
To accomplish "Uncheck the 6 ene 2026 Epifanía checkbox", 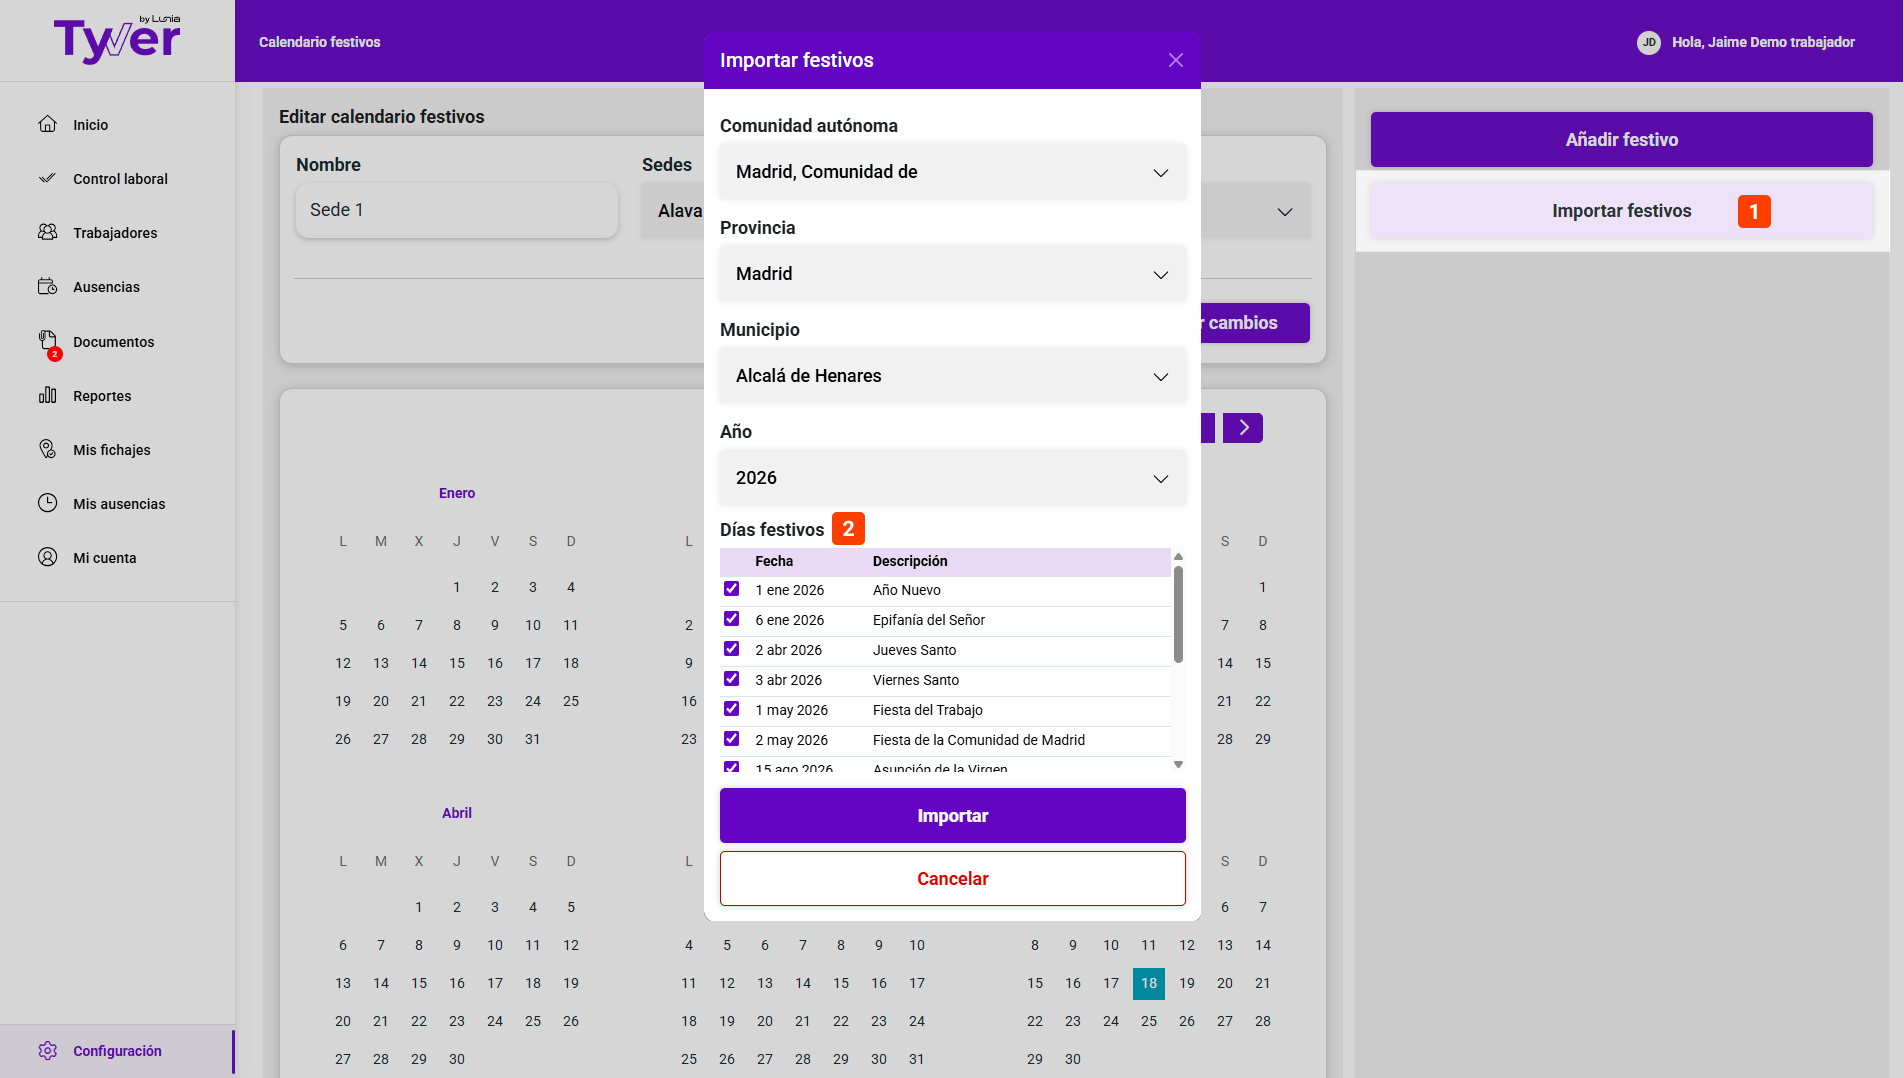I will (732, 619).
